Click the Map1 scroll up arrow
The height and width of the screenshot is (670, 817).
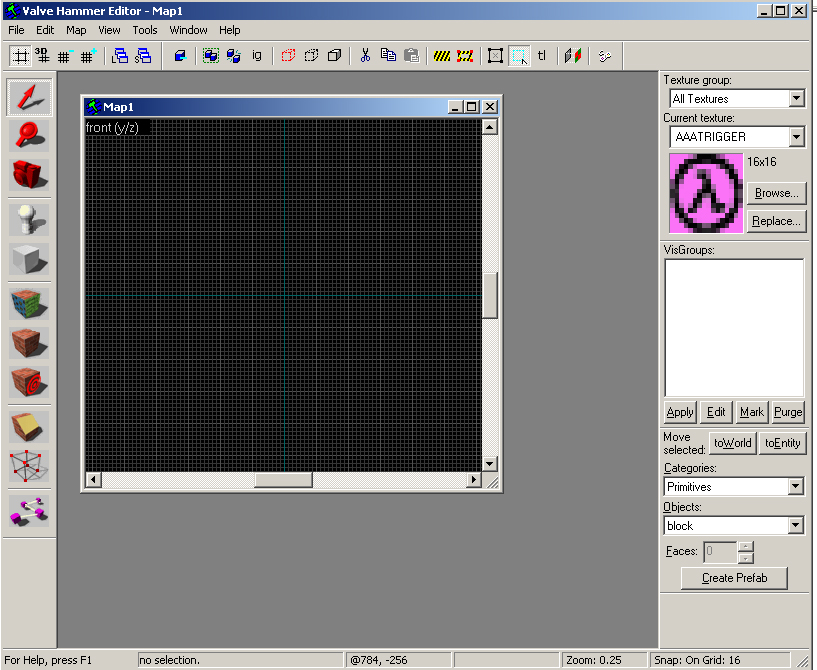(x=490, y=127)
